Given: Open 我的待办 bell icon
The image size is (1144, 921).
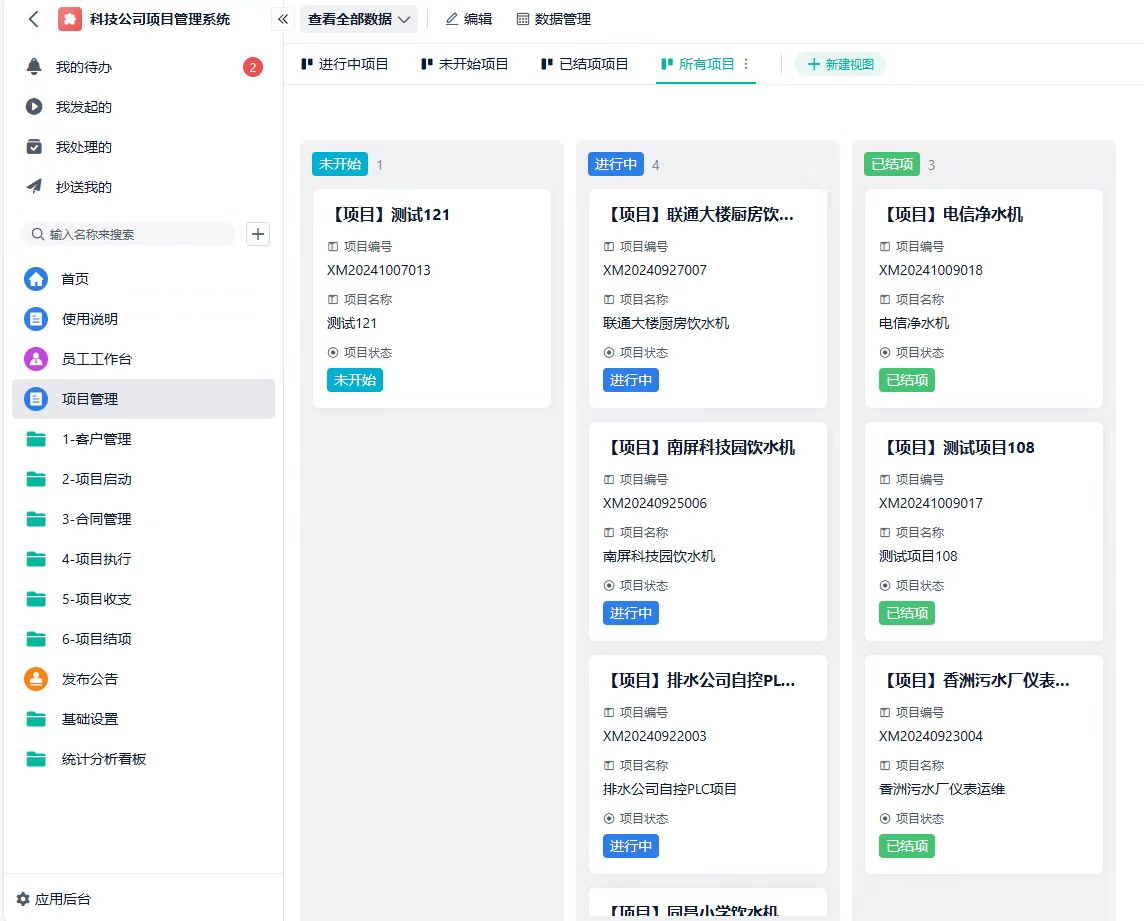Looking at the screenshot, I should (x=34, y=66).
